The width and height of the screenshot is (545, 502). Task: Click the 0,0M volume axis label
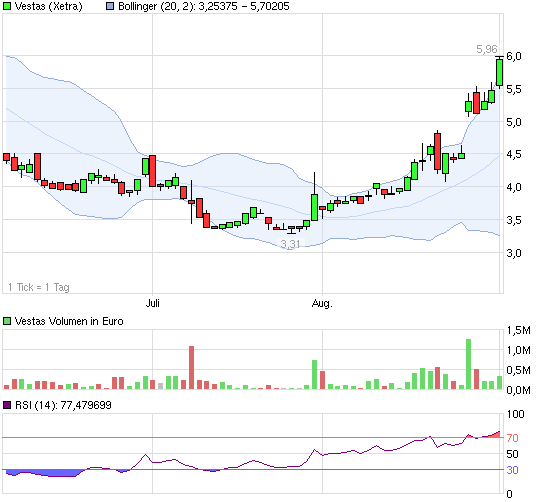[519, 390]
